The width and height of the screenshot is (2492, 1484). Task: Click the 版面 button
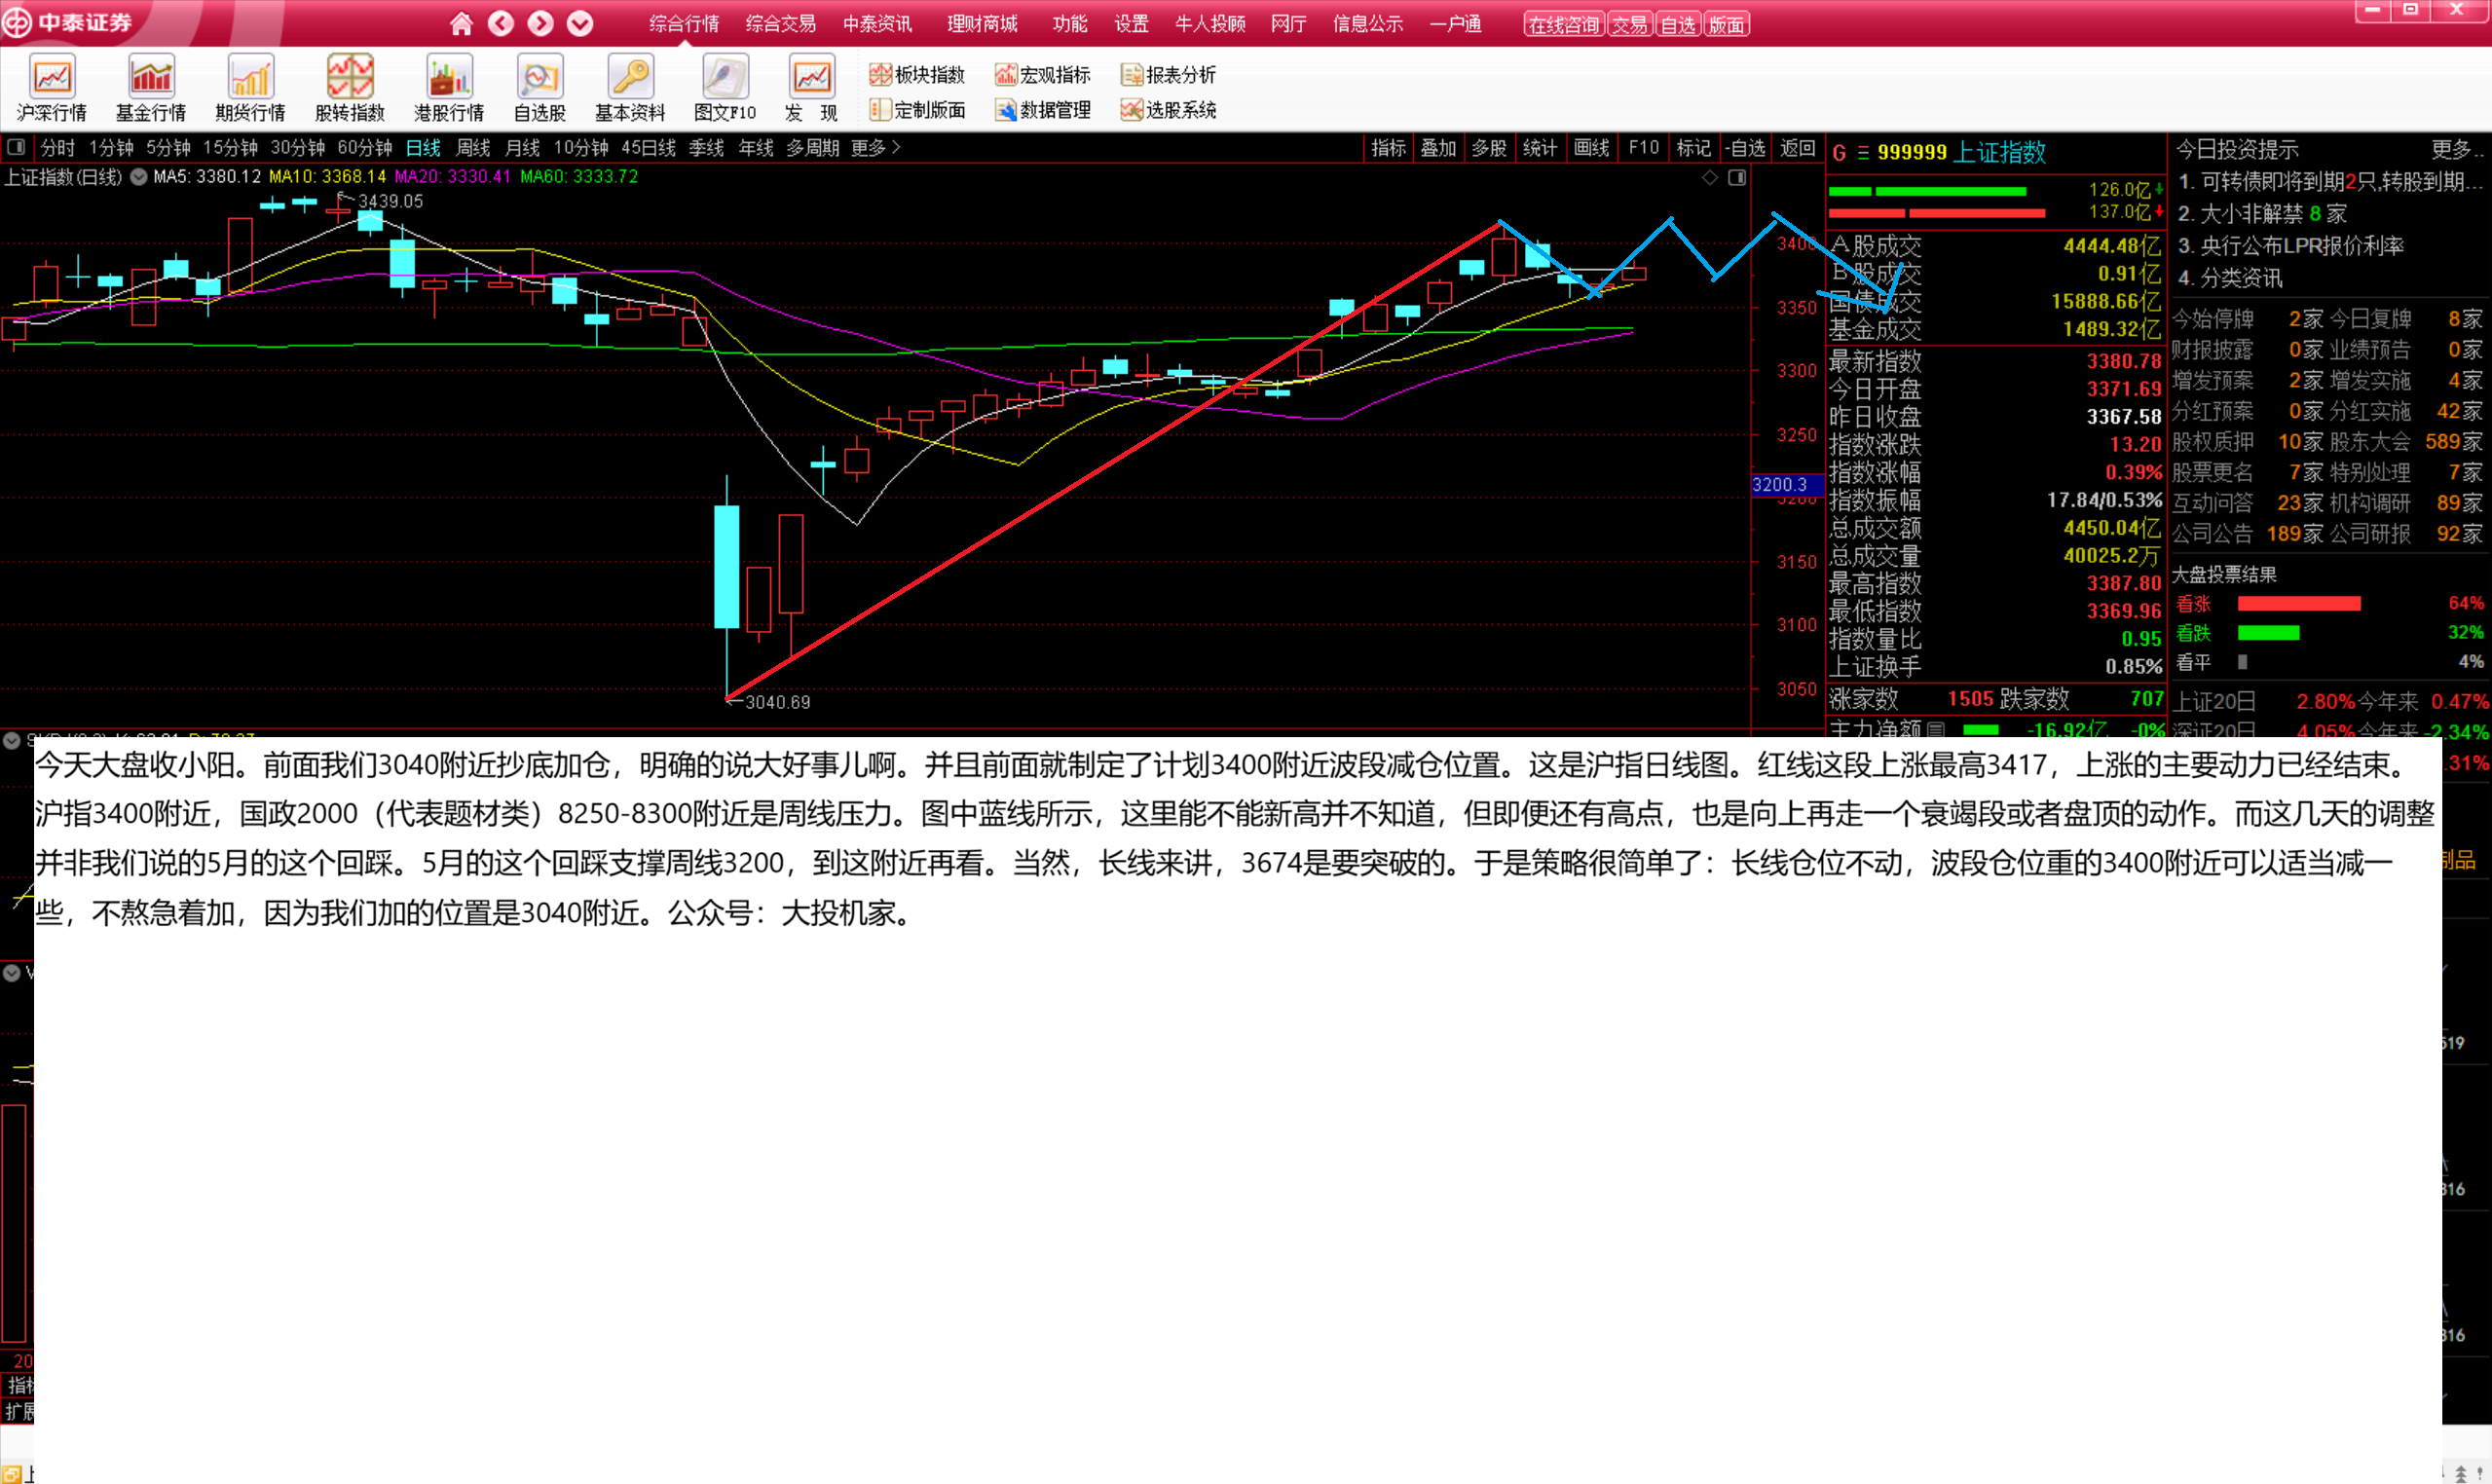(x=1726, y=25)
